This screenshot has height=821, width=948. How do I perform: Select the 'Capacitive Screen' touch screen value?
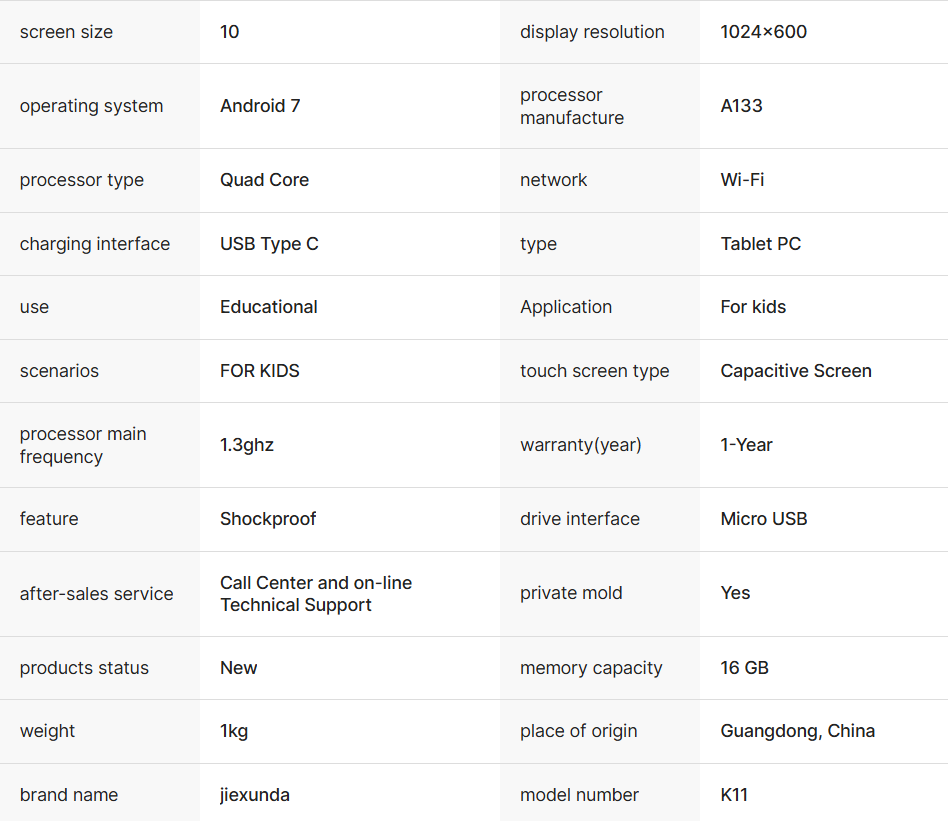[796, 371]
